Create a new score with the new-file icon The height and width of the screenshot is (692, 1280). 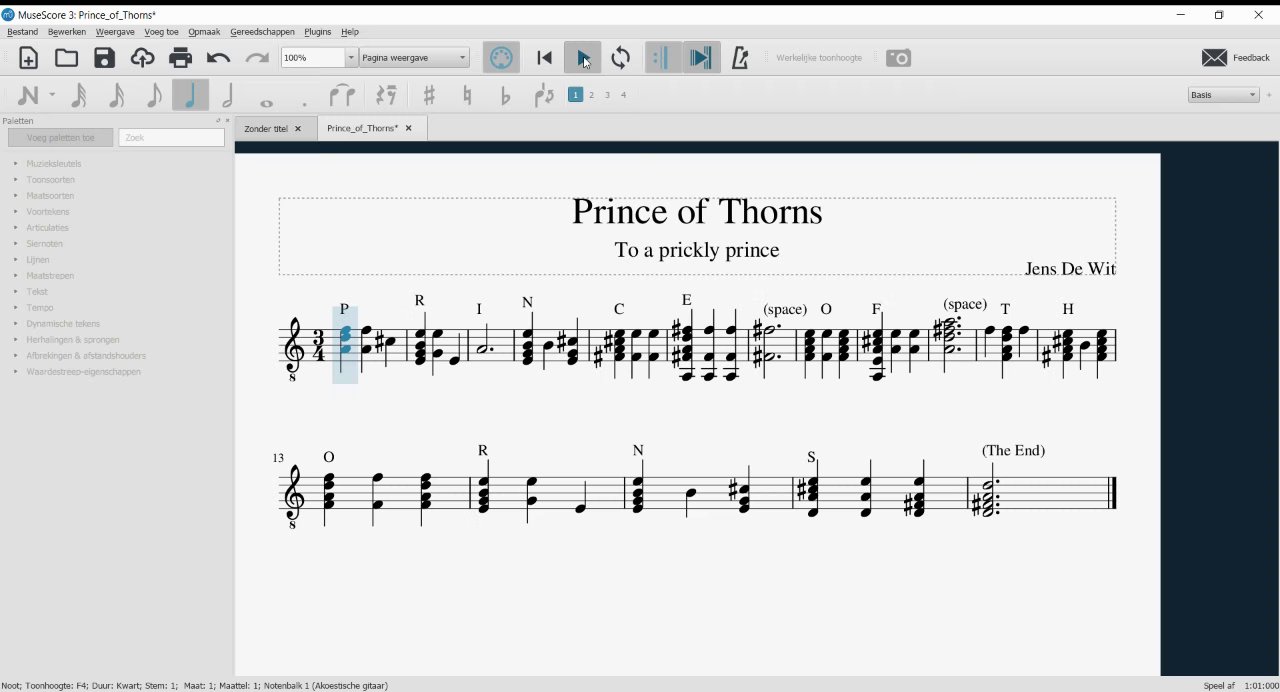click(x=28, y=58)
